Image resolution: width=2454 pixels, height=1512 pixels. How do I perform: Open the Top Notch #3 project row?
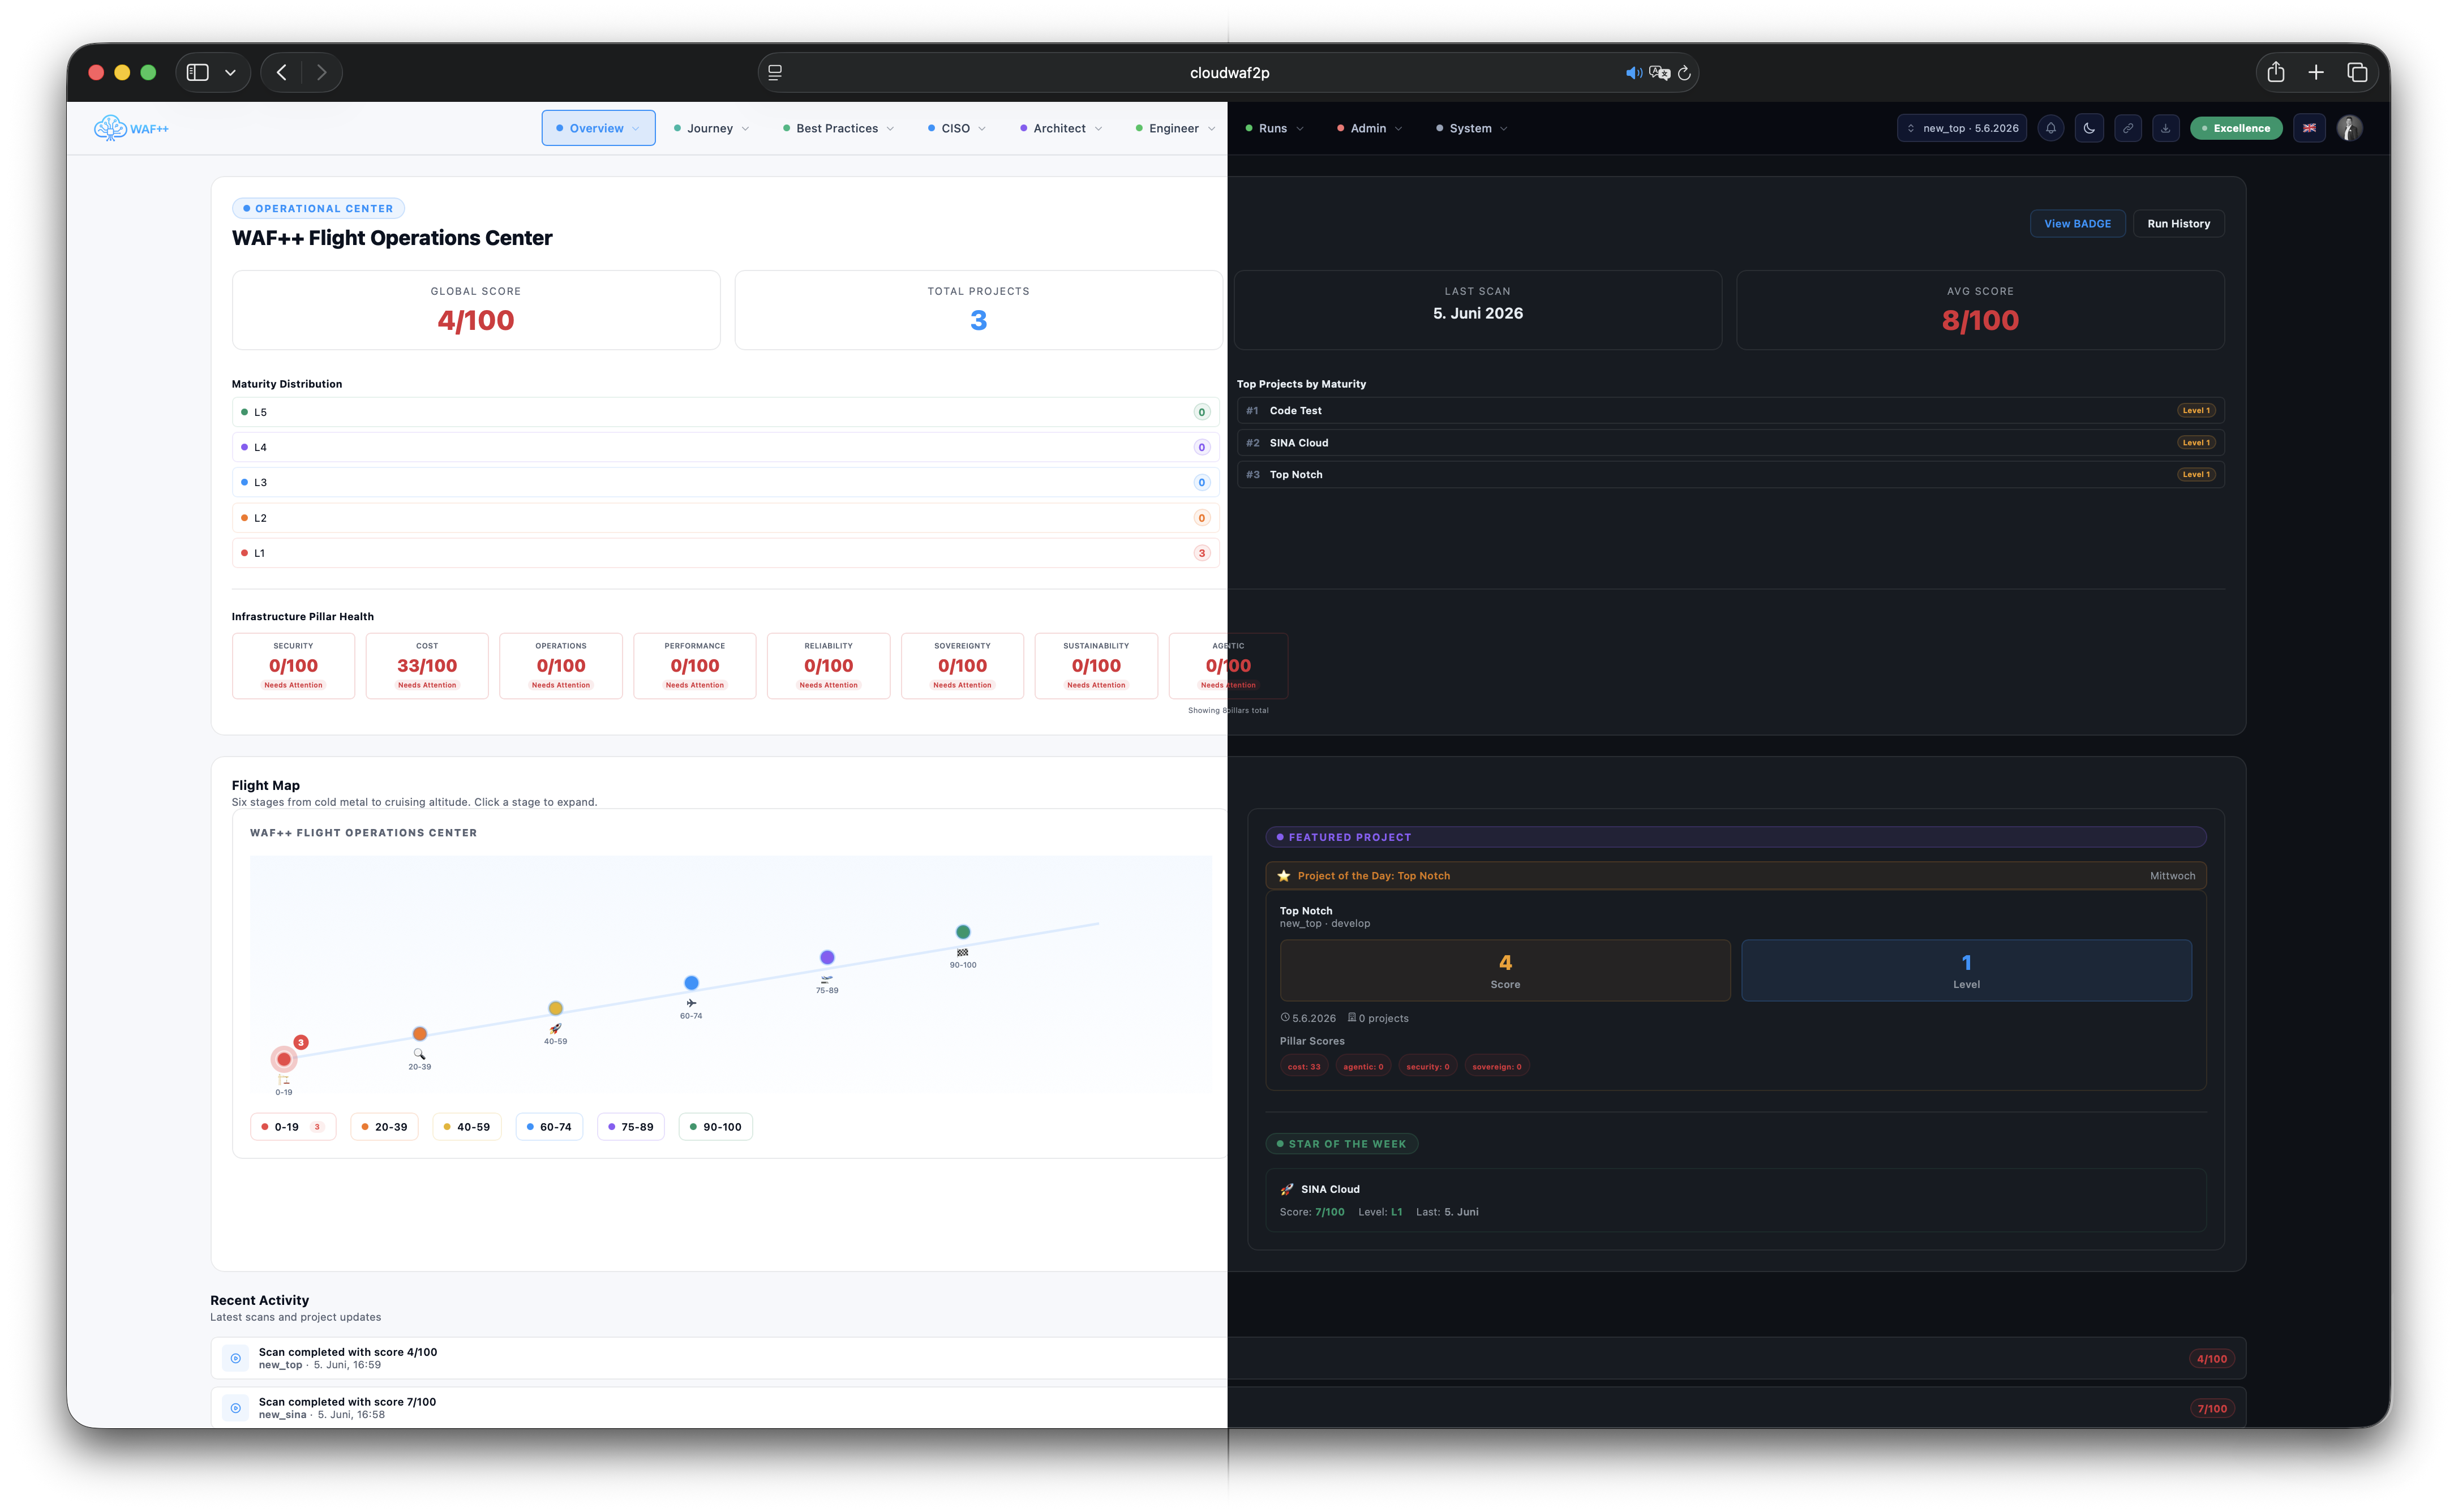coord(1730,475)
